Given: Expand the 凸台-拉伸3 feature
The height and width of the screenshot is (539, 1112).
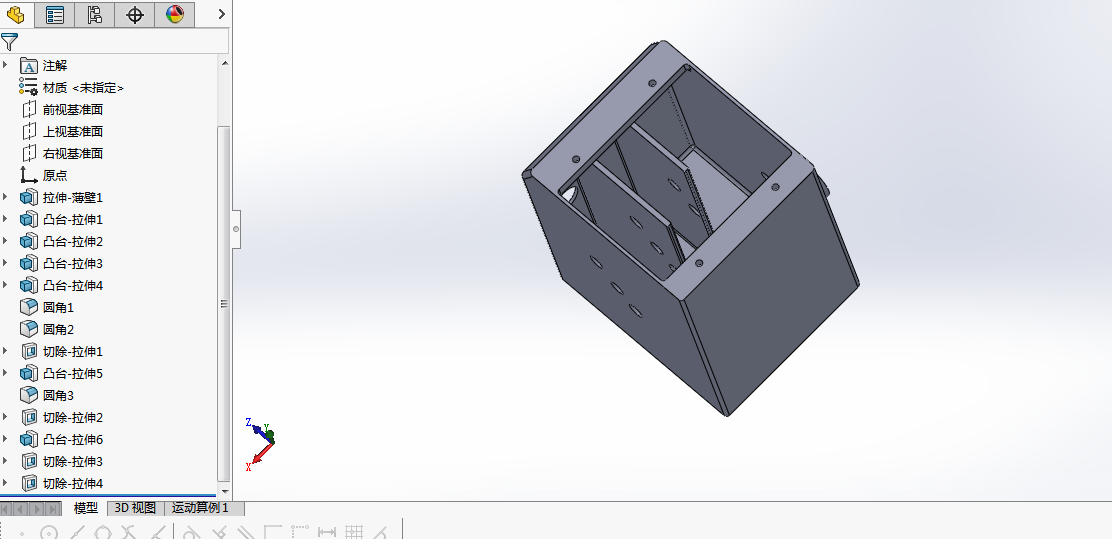Looking at the screenshot, I should (x=6, y=263).
